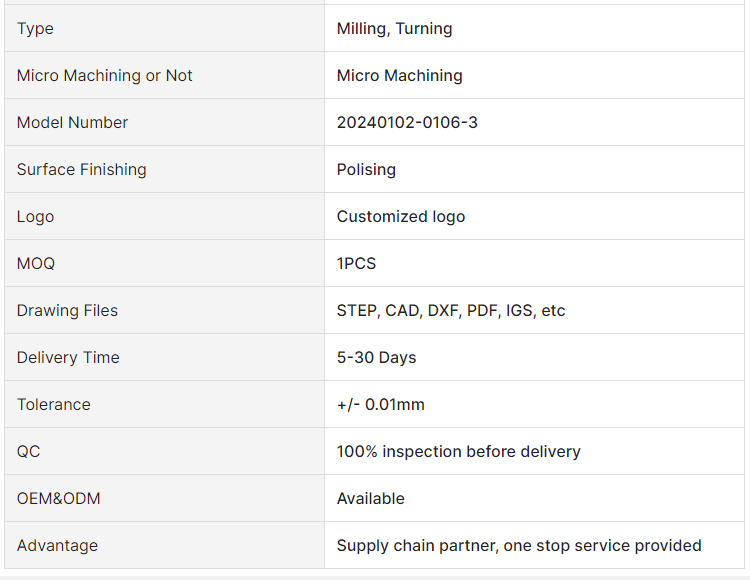Screen dimensions: 750x580
Task: Select model number 20240102-0106-3
Action: [x=407, y=122]
